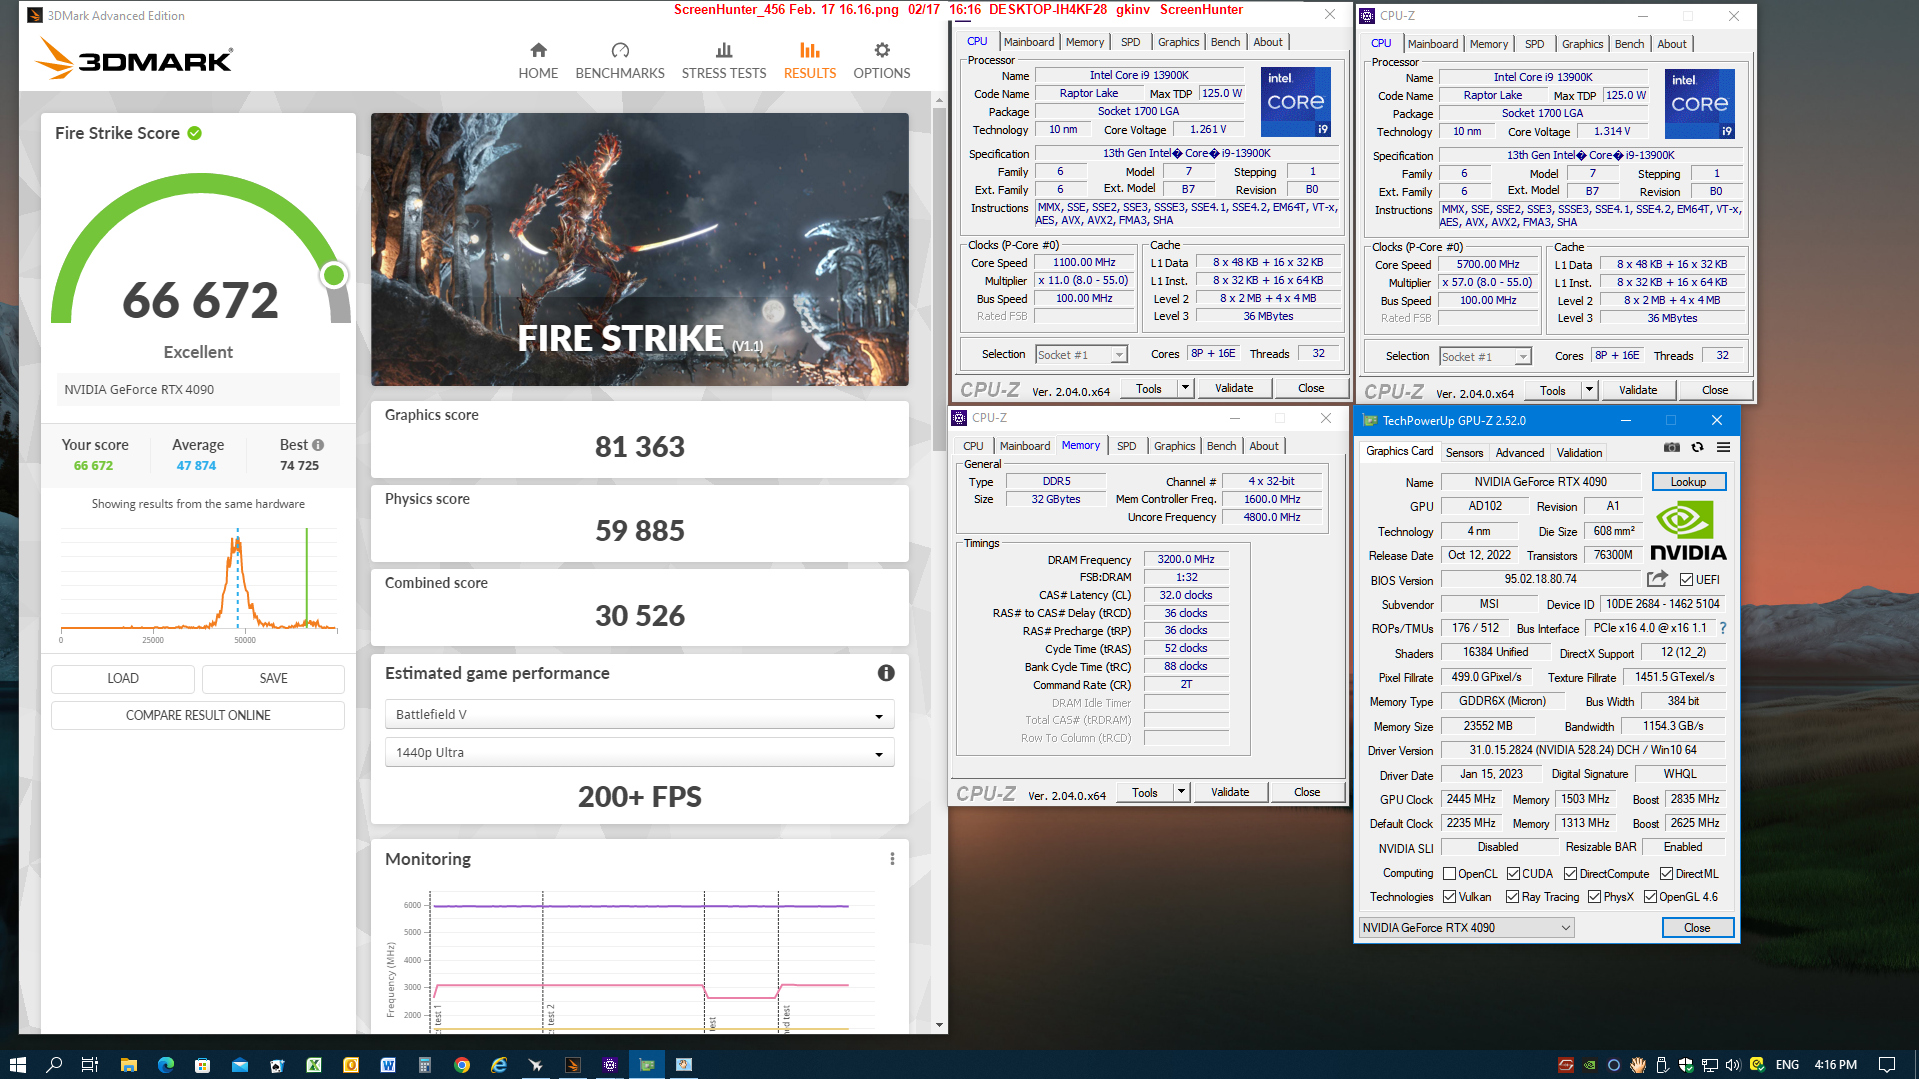This screenshot has width=1919, height=1079.
Task: Click the green validation check beside Fire Strike Score
Action: pyautogui.click(x=195, y=133)
